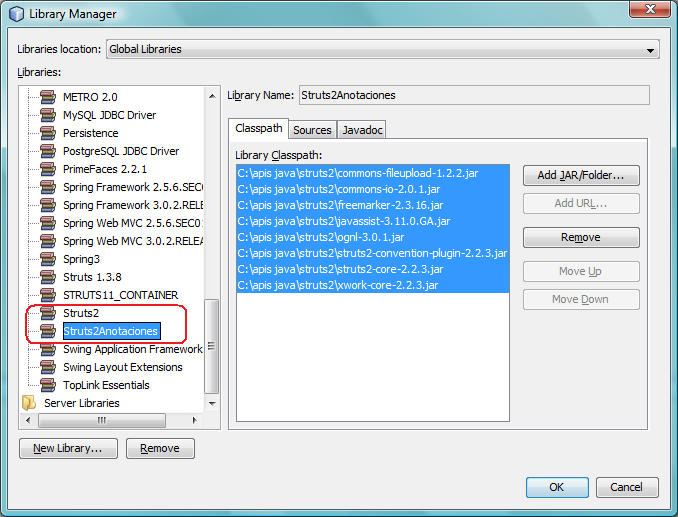
Task: Click Remove under the libraries tree
Action: point(160,448)
